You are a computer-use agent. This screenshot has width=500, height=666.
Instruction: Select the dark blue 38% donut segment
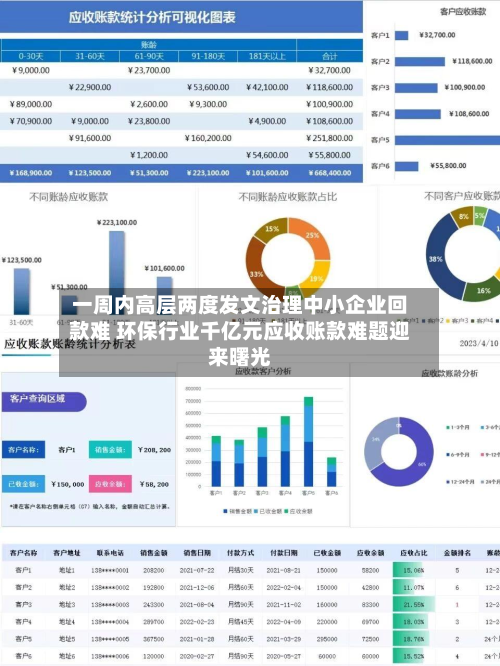(436, 258)
